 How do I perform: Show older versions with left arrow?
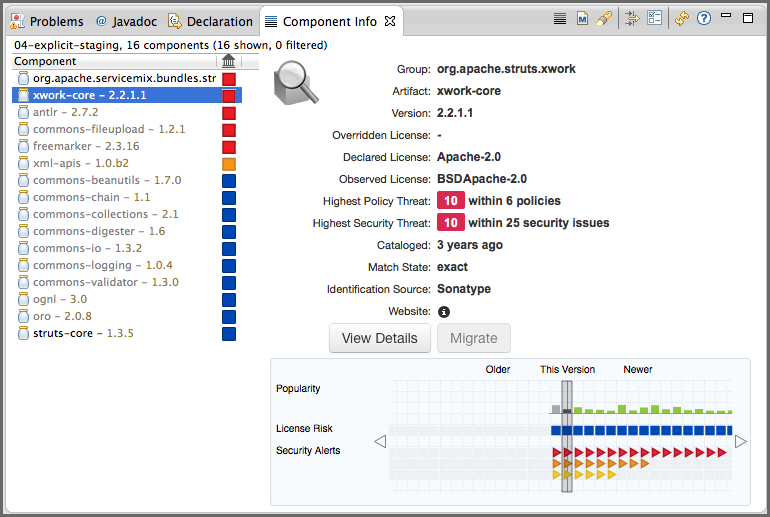coord(380,442)
